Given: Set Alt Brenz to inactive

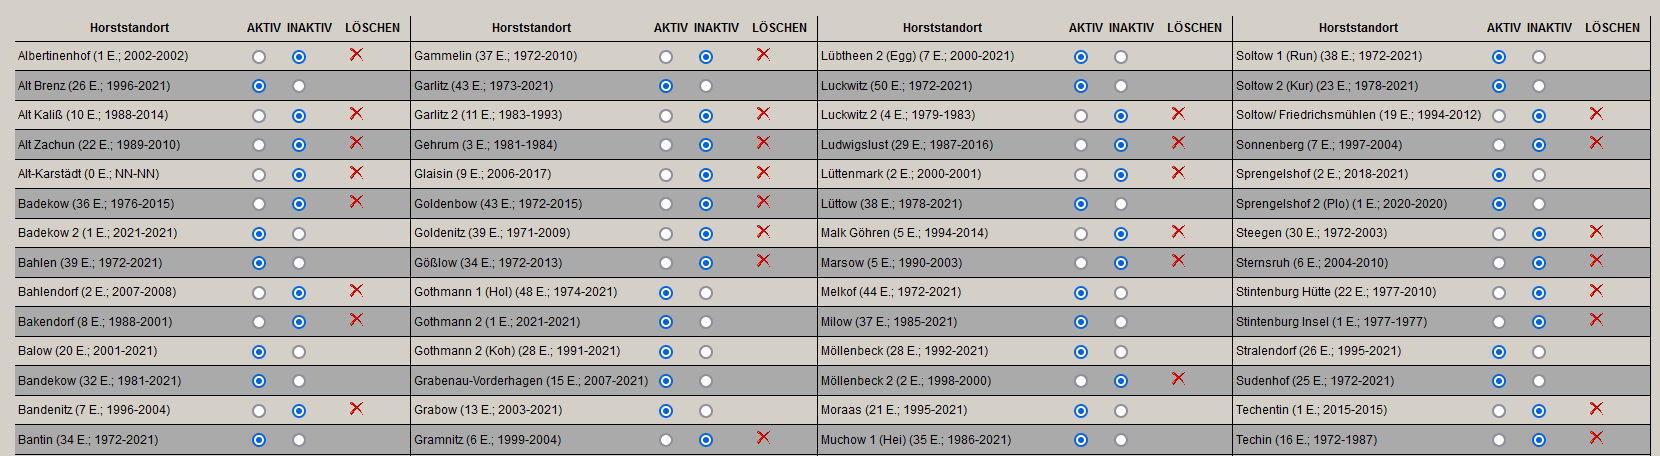Looking at the screenshot, I should [x=299, y=86].
